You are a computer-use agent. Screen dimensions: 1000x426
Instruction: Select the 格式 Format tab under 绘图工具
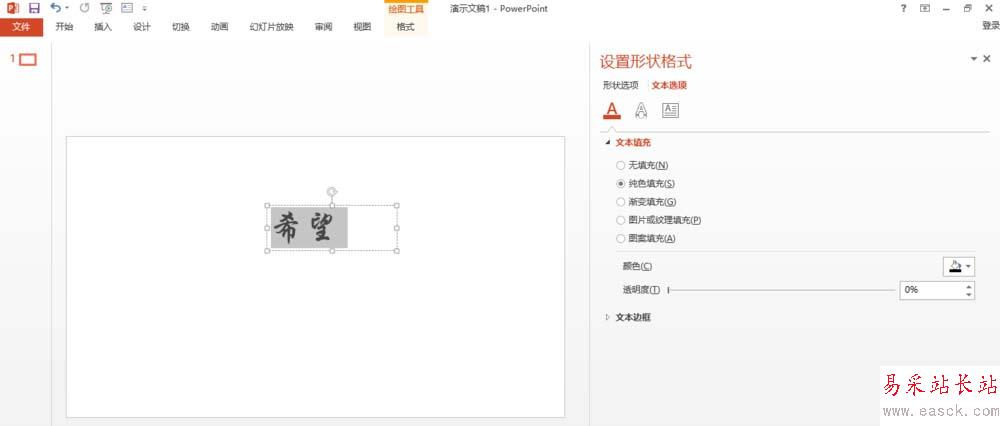click(x=406, y=27)
